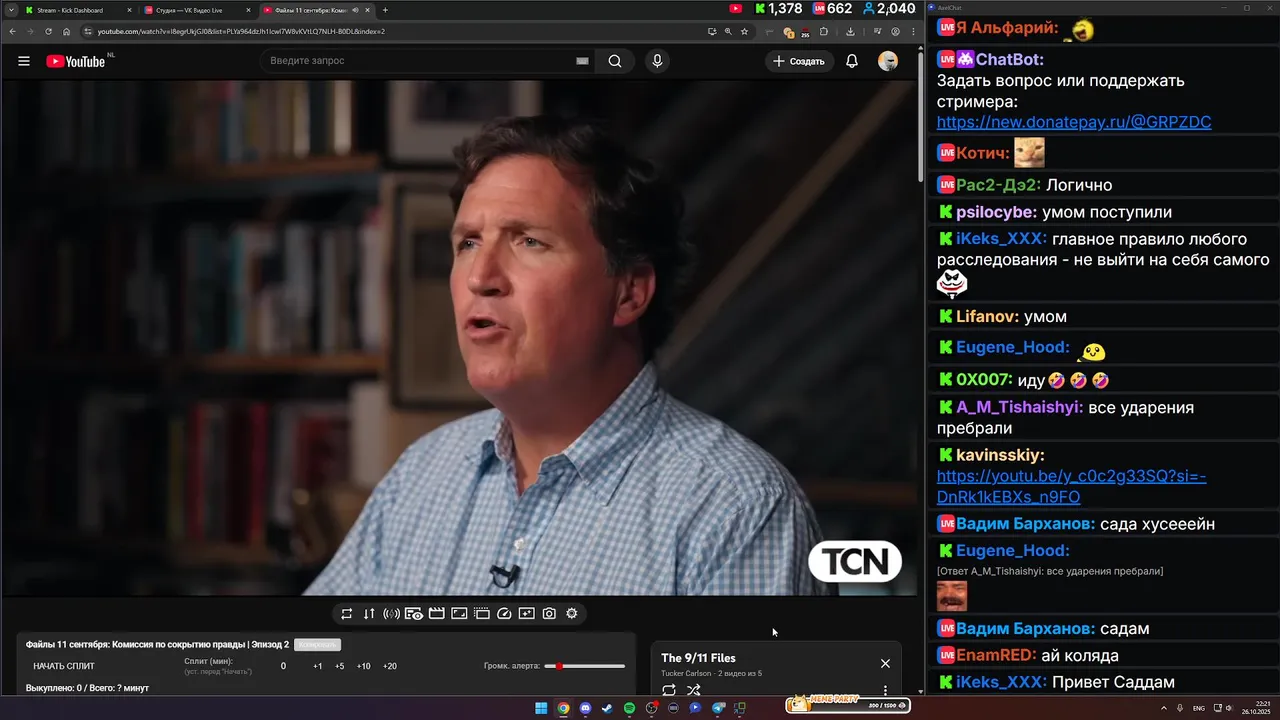The width and height of the screenshot is (1280, 720).
Task: Add +20 minutes to split
Action: 390,666
